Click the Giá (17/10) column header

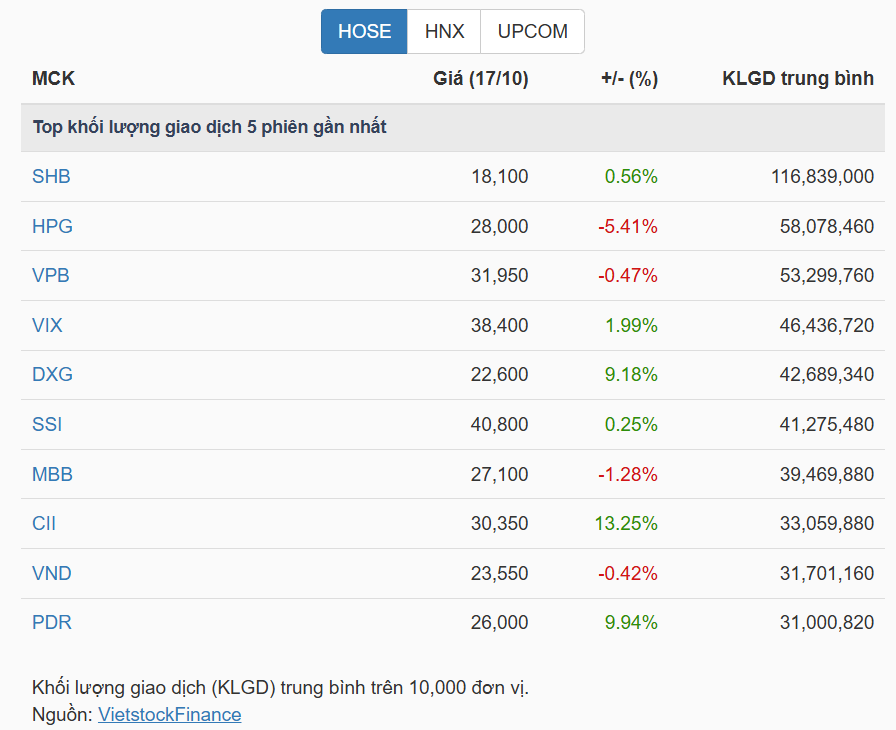click(x=480, y=80)
